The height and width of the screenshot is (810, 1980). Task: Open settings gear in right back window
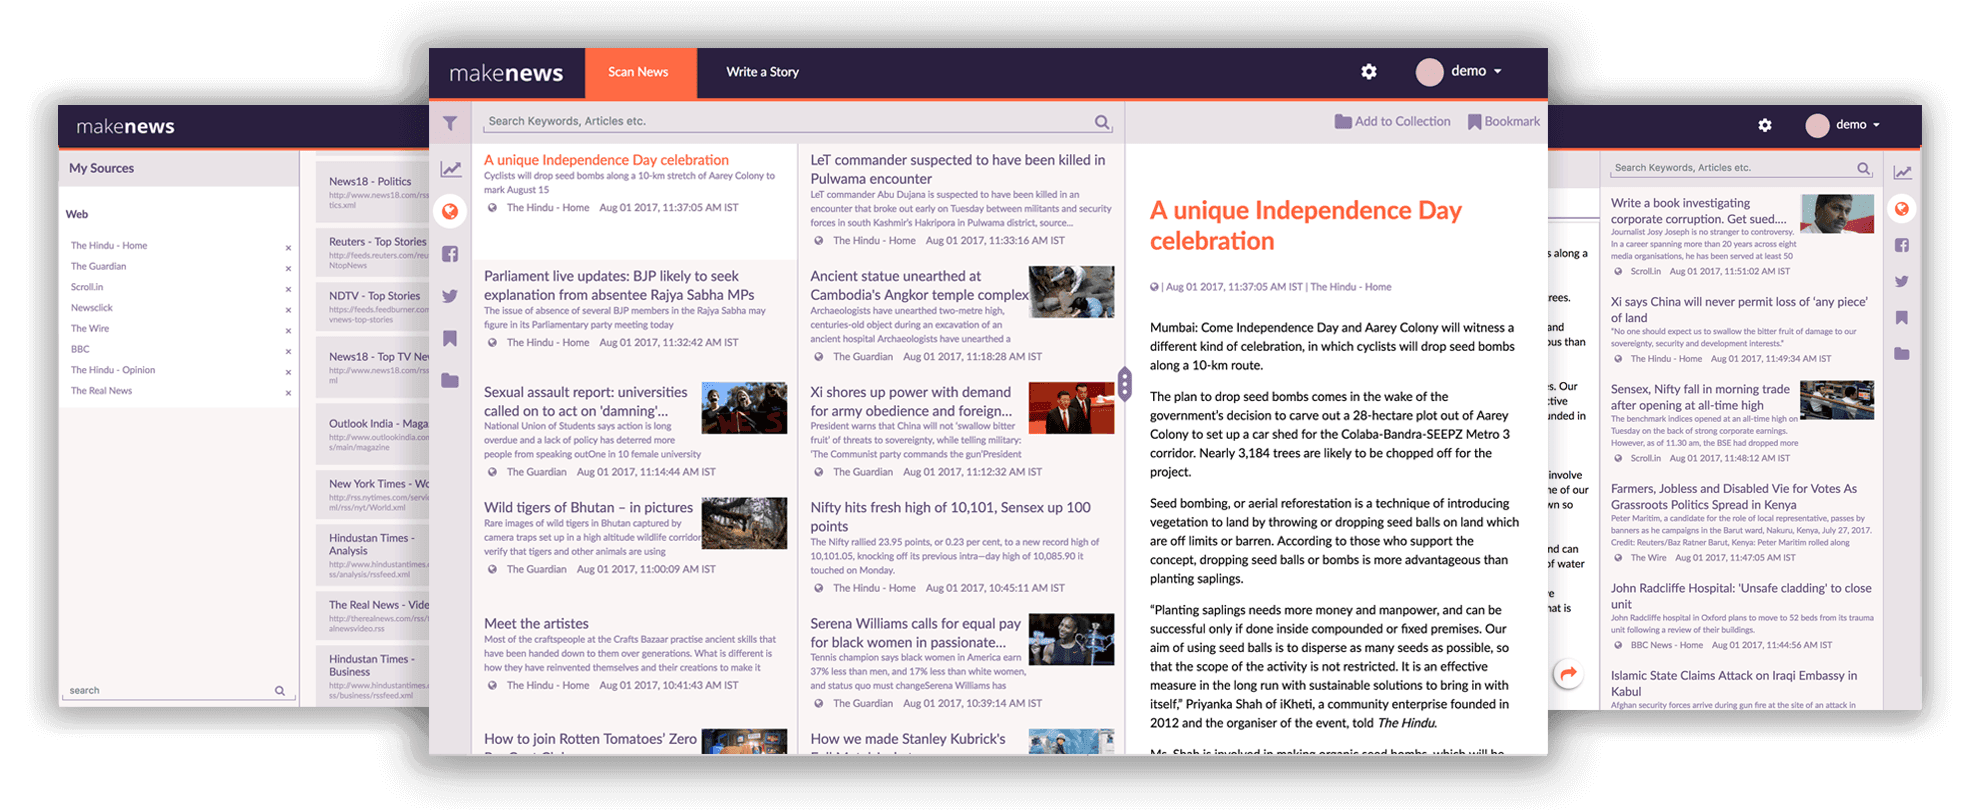(x=1765, y=125)
